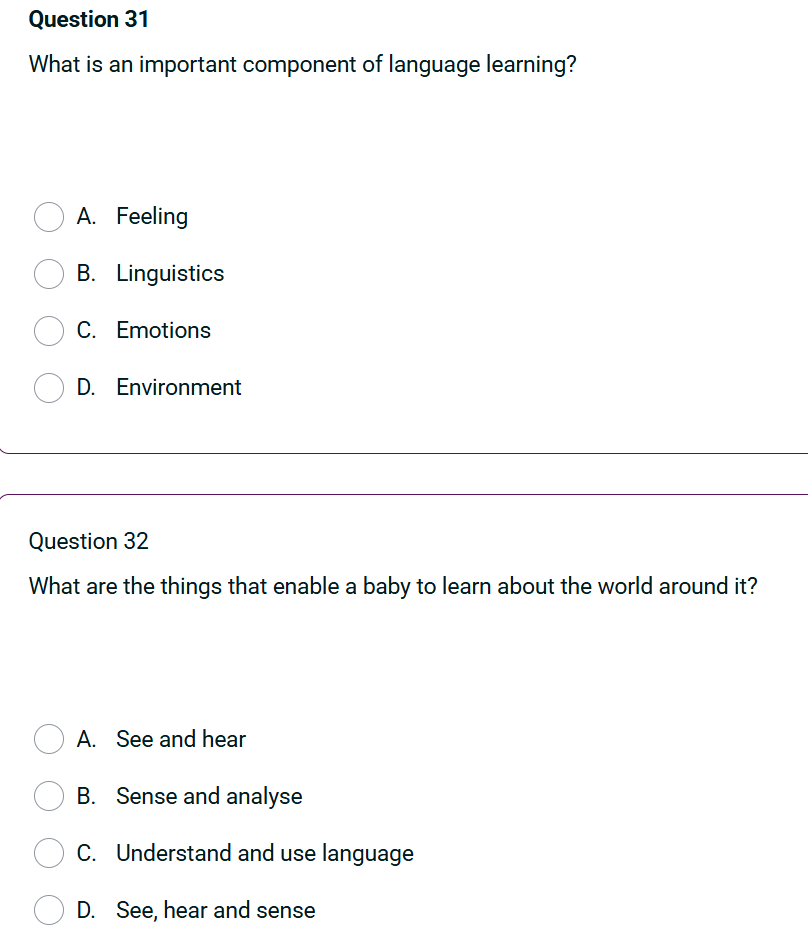Select option C Emotions for Question 31
This screenshot has width=808, height=950.
click(x=48, y=331)
